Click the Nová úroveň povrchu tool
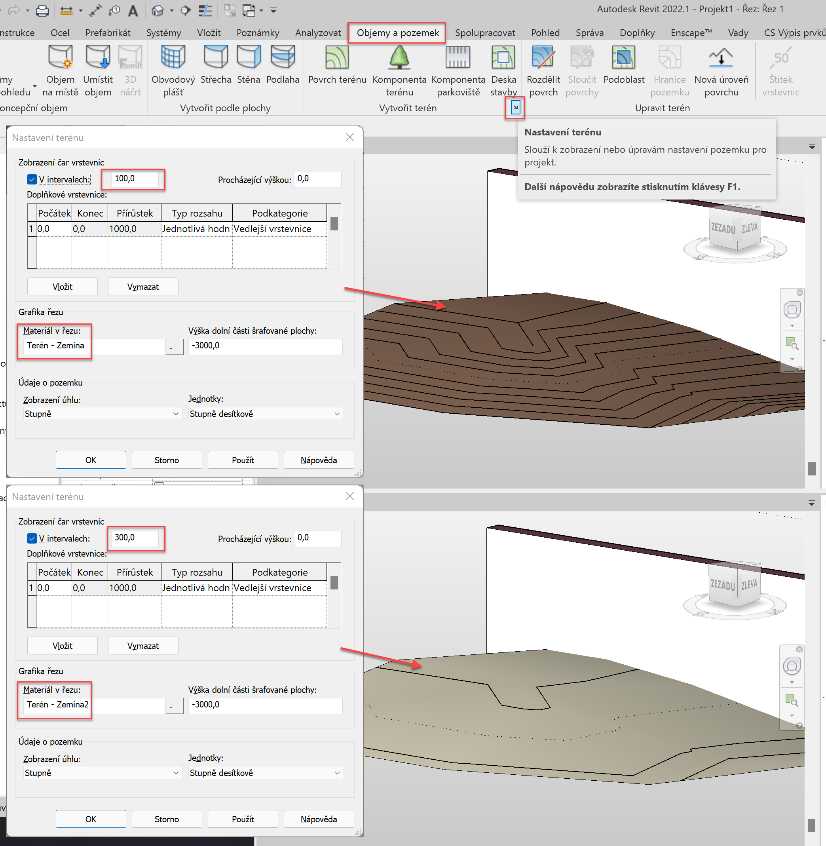The height and width of the screenshot is (846, 826). pos(721,71)
